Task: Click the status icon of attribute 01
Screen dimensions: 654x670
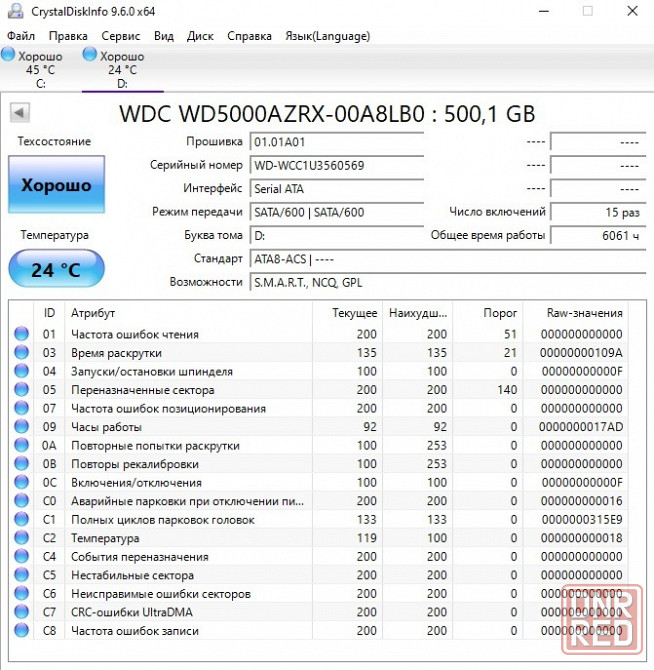Action: tap(21, 334)
